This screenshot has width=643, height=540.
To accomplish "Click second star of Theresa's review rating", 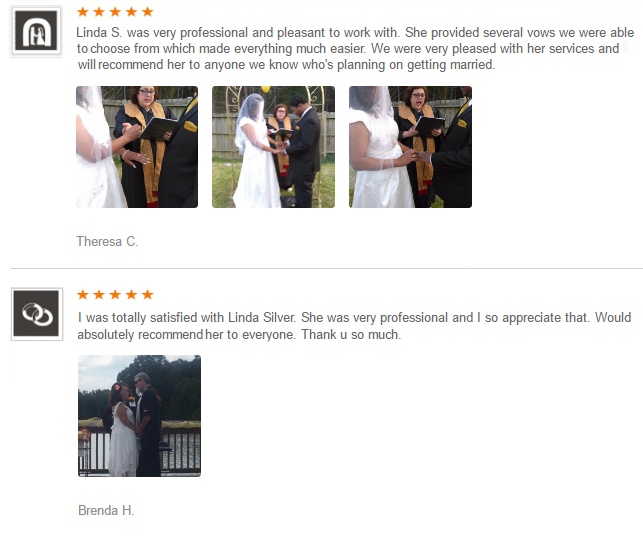I will point(99,11).
